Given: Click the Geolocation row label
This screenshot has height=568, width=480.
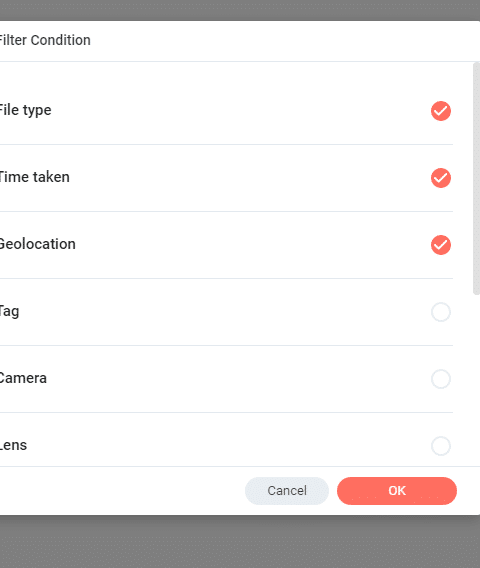Looking at the screenshot, I should tap(38, 244).
